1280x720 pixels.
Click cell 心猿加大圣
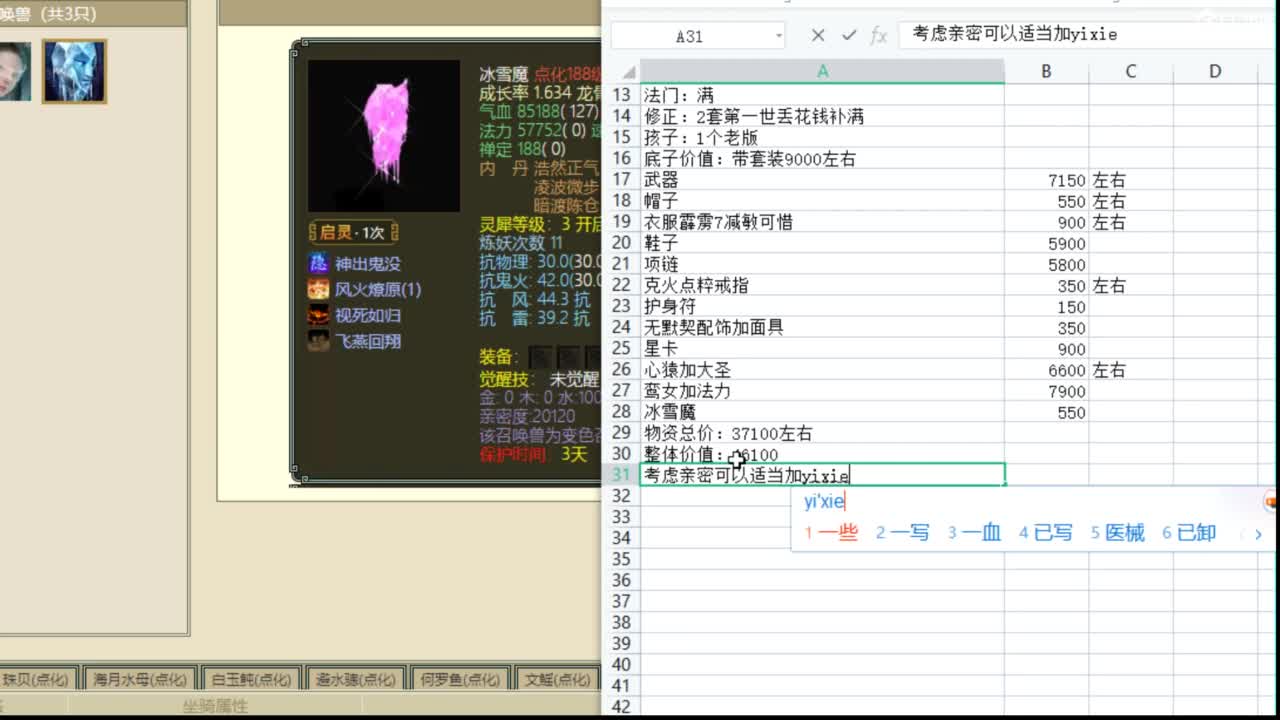click(822, 370)
